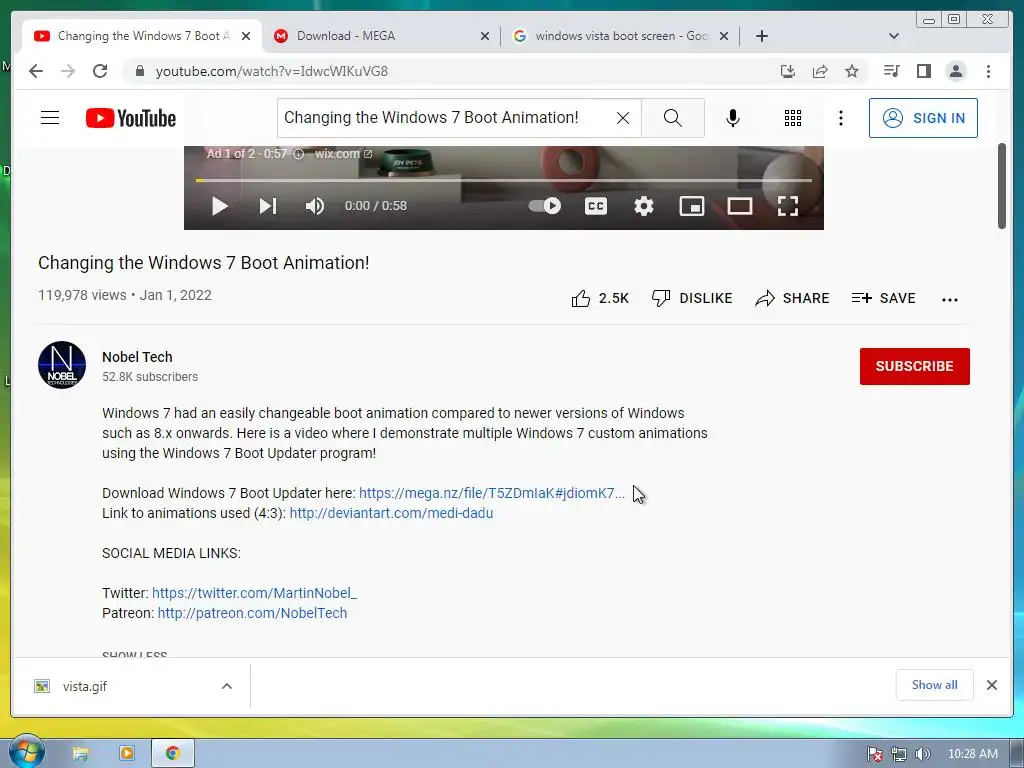Click the browser forward arrow
Image resolution: width=1024 pixels, height=768 pixels.
68,71
